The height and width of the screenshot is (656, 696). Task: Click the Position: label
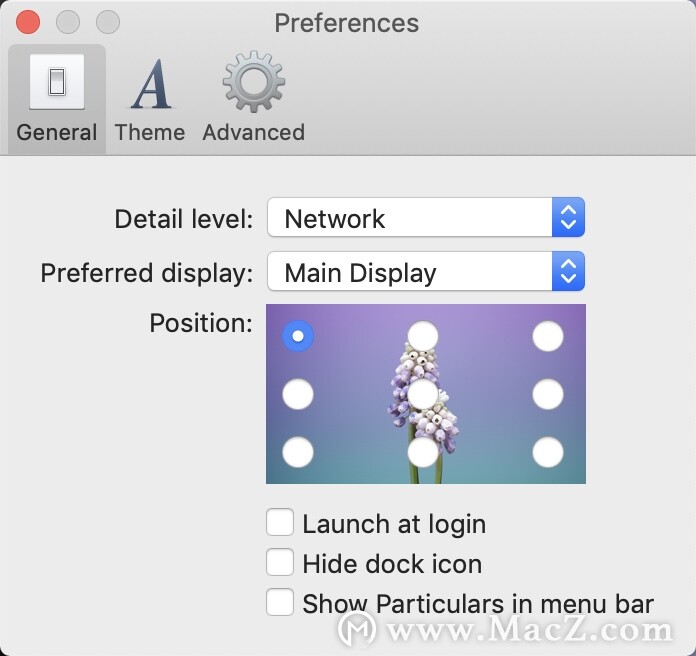(201, 323)
